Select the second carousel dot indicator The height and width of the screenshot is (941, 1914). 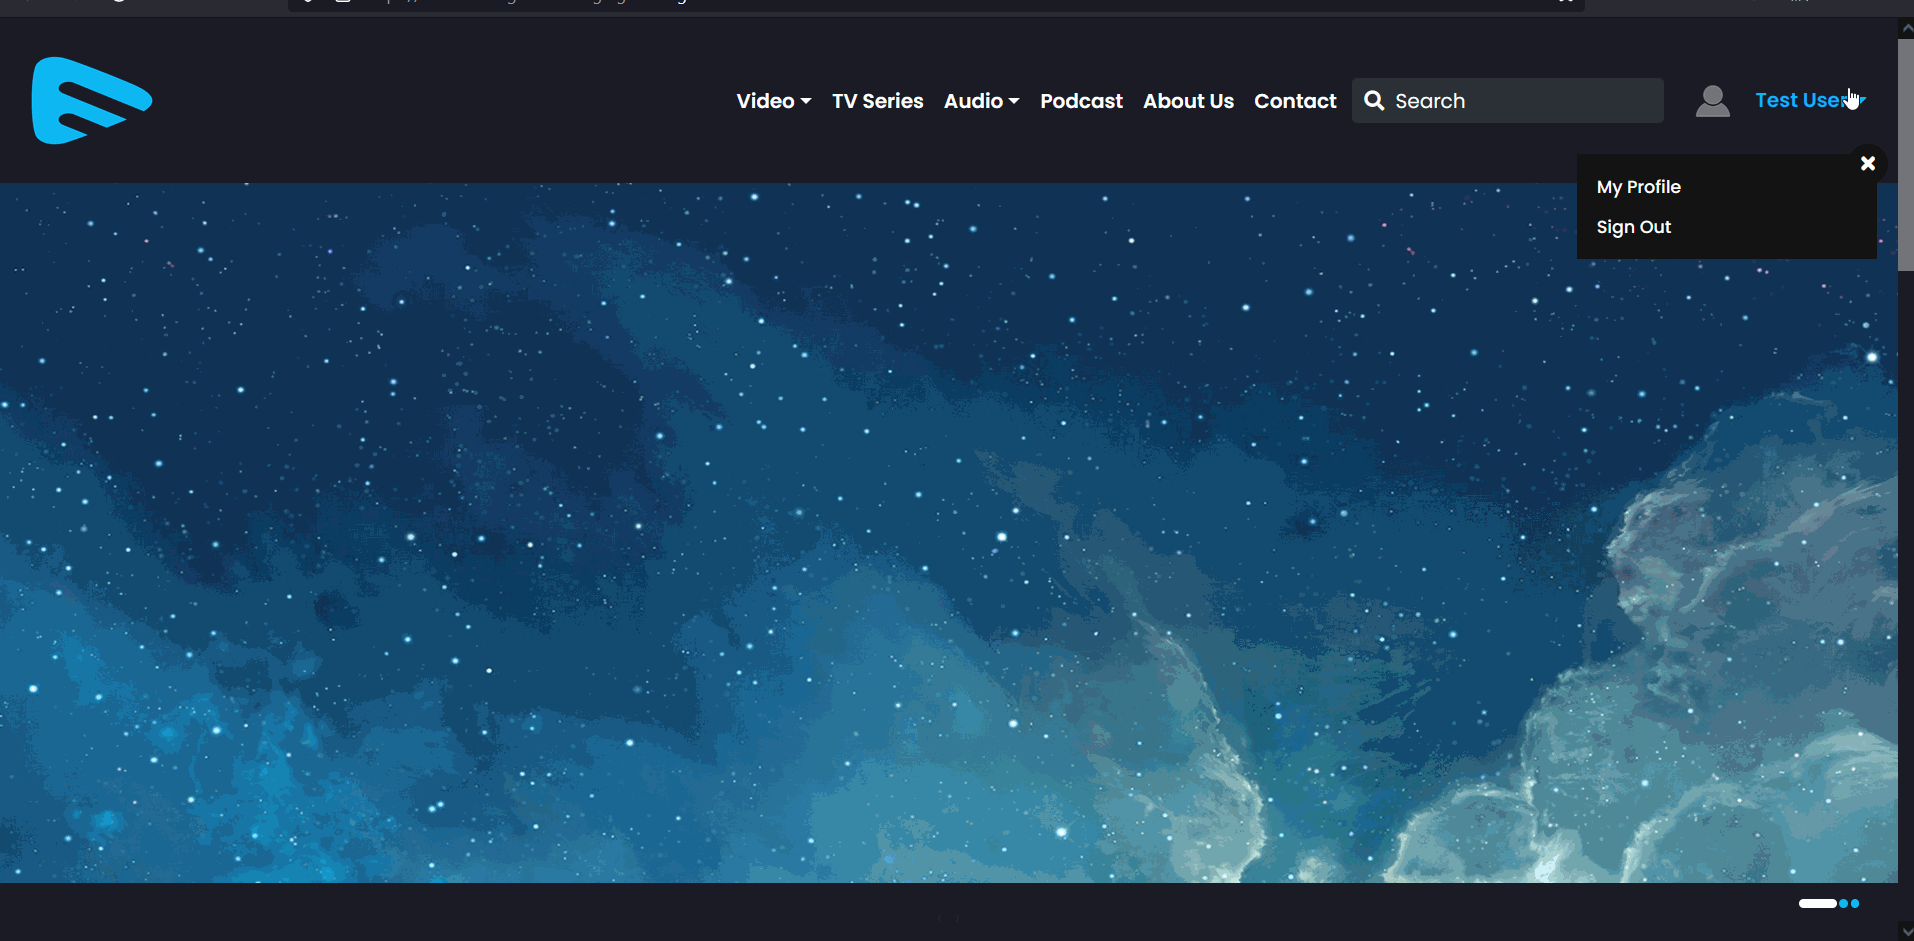tap(1843, 904)
